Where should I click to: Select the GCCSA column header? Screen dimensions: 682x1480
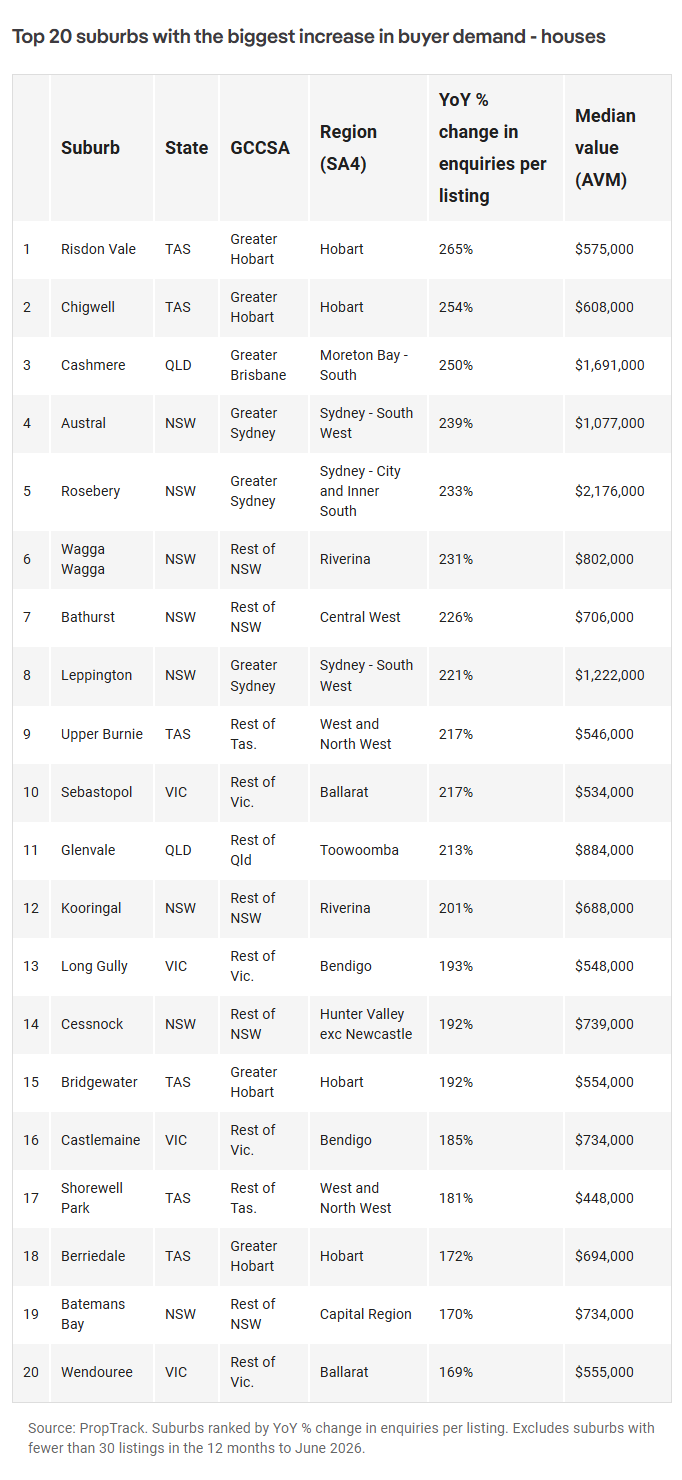pos(260,148)
